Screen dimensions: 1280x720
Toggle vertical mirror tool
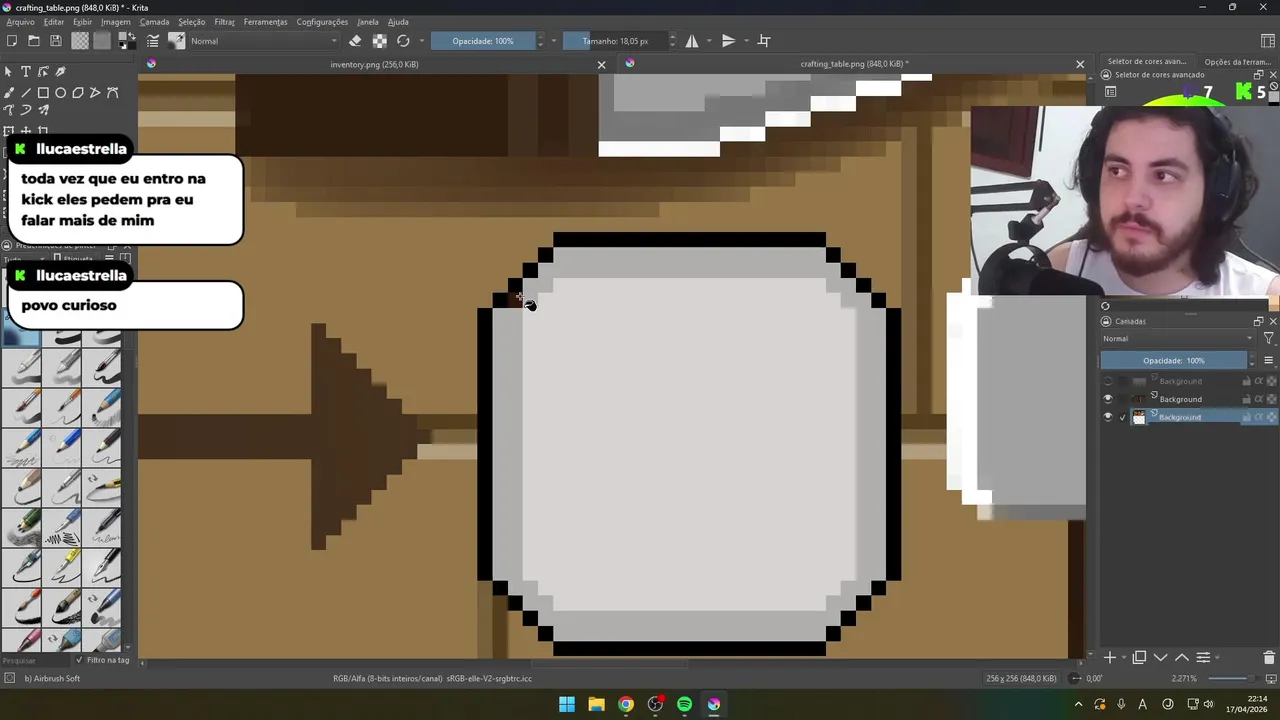click(x=729, y=41)
